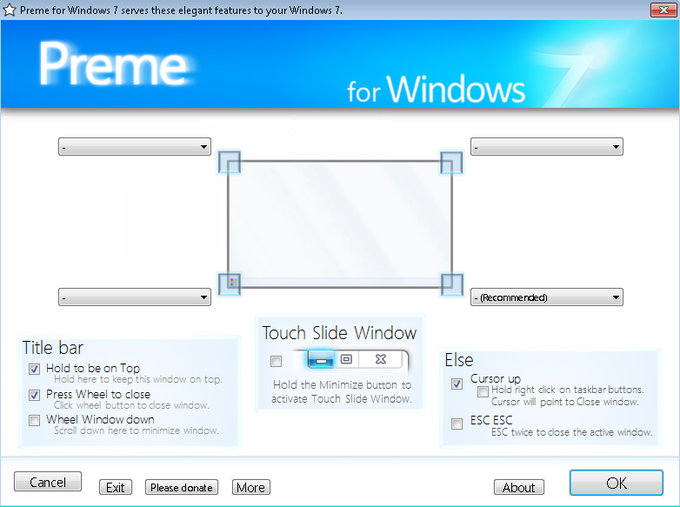This screenshot has width=680, height=507.
Task: Open the top-left corner action dropdown
Action: 134,147
